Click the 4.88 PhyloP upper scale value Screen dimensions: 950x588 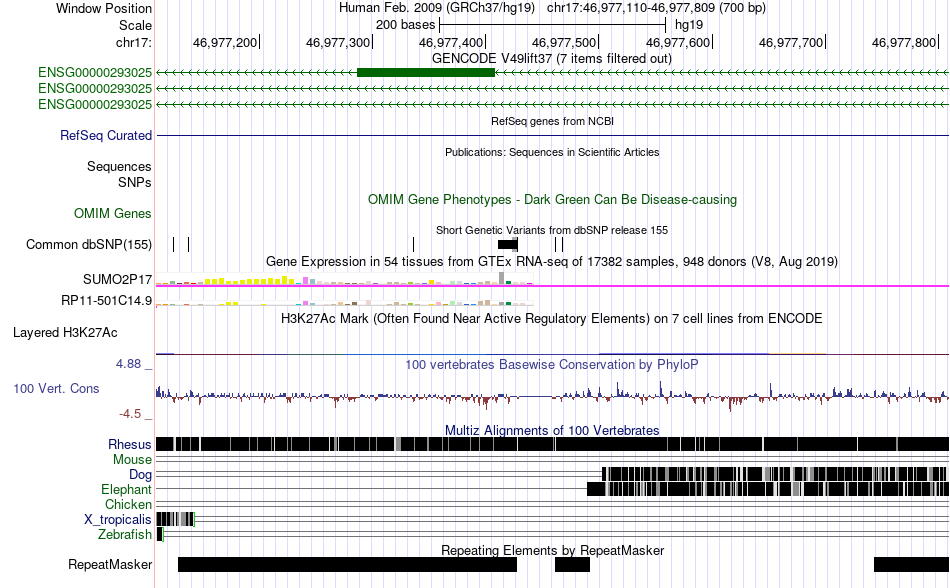tap(128, 364)
